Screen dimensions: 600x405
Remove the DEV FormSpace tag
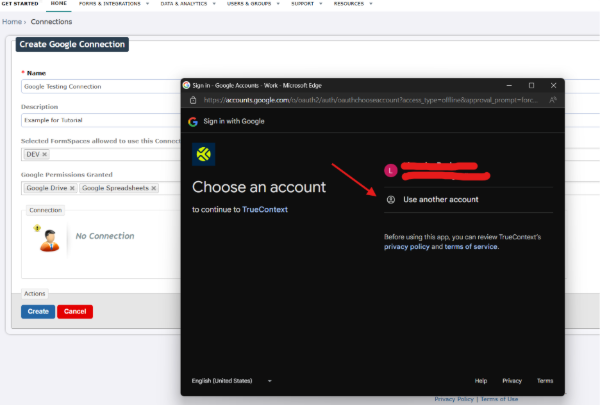(44, 154)
